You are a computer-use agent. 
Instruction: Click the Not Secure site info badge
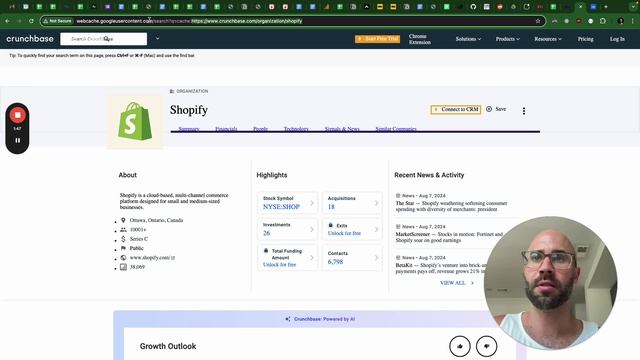coord(58,21)
